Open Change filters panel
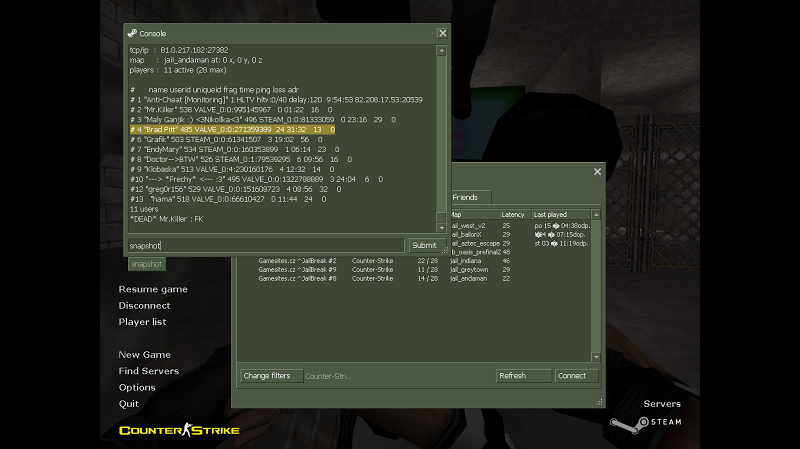The width and height of the screenshot is (800, 449). tap(271, 376)
